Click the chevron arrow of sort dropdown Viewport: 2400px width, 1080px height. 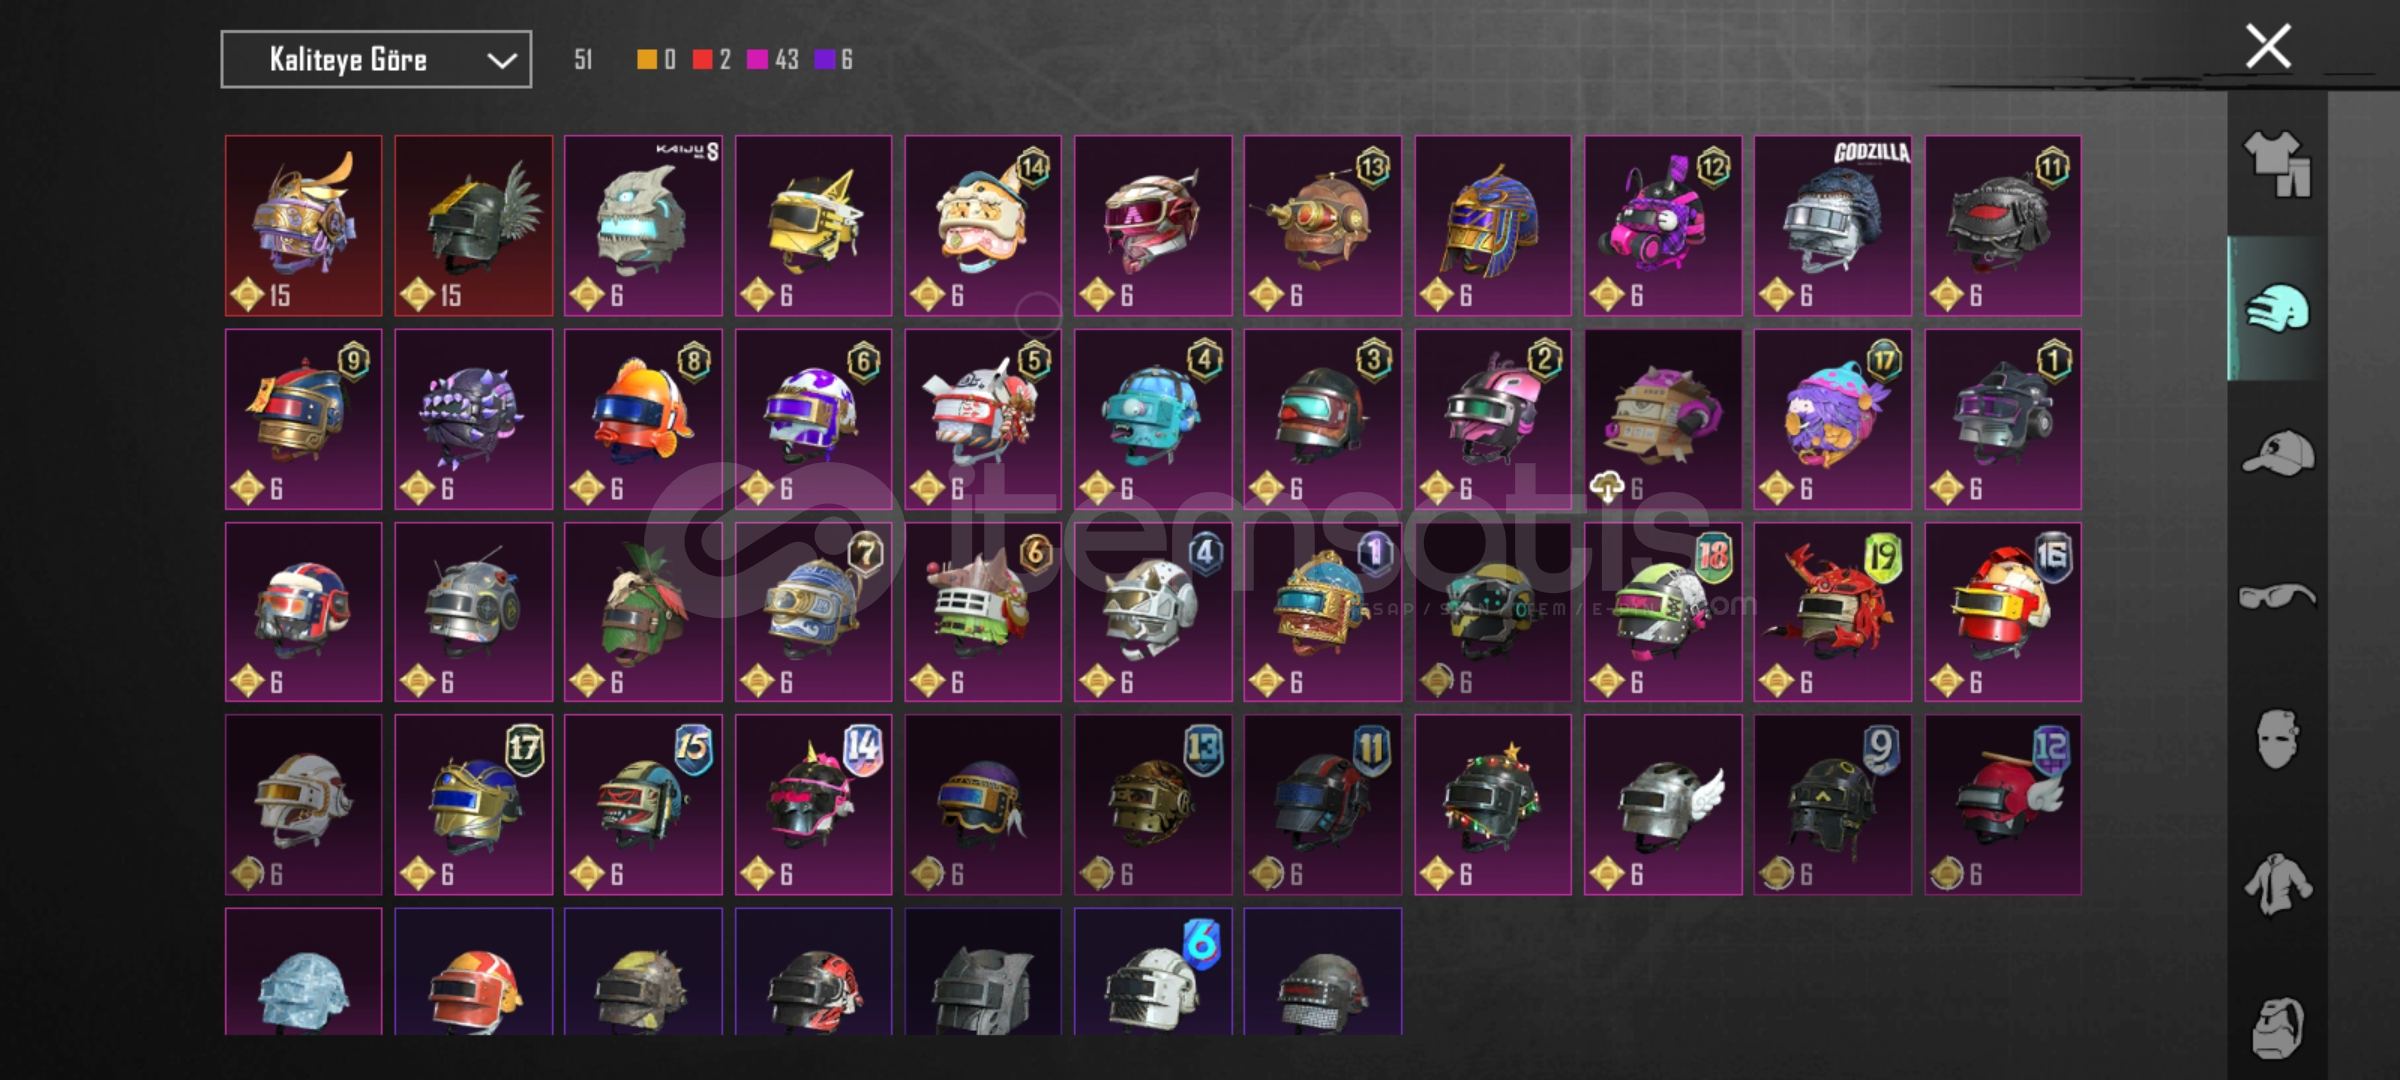point(501,61)
